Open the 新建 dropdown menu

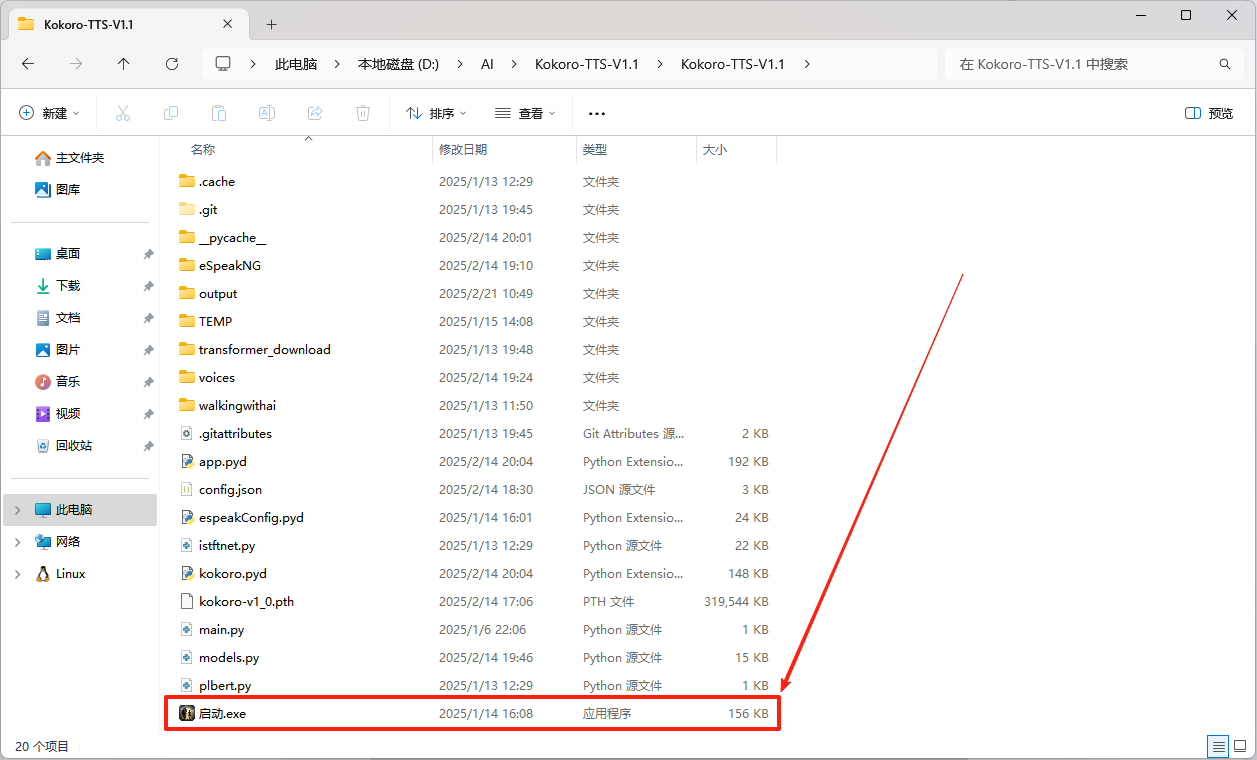(x=49, y=113)
